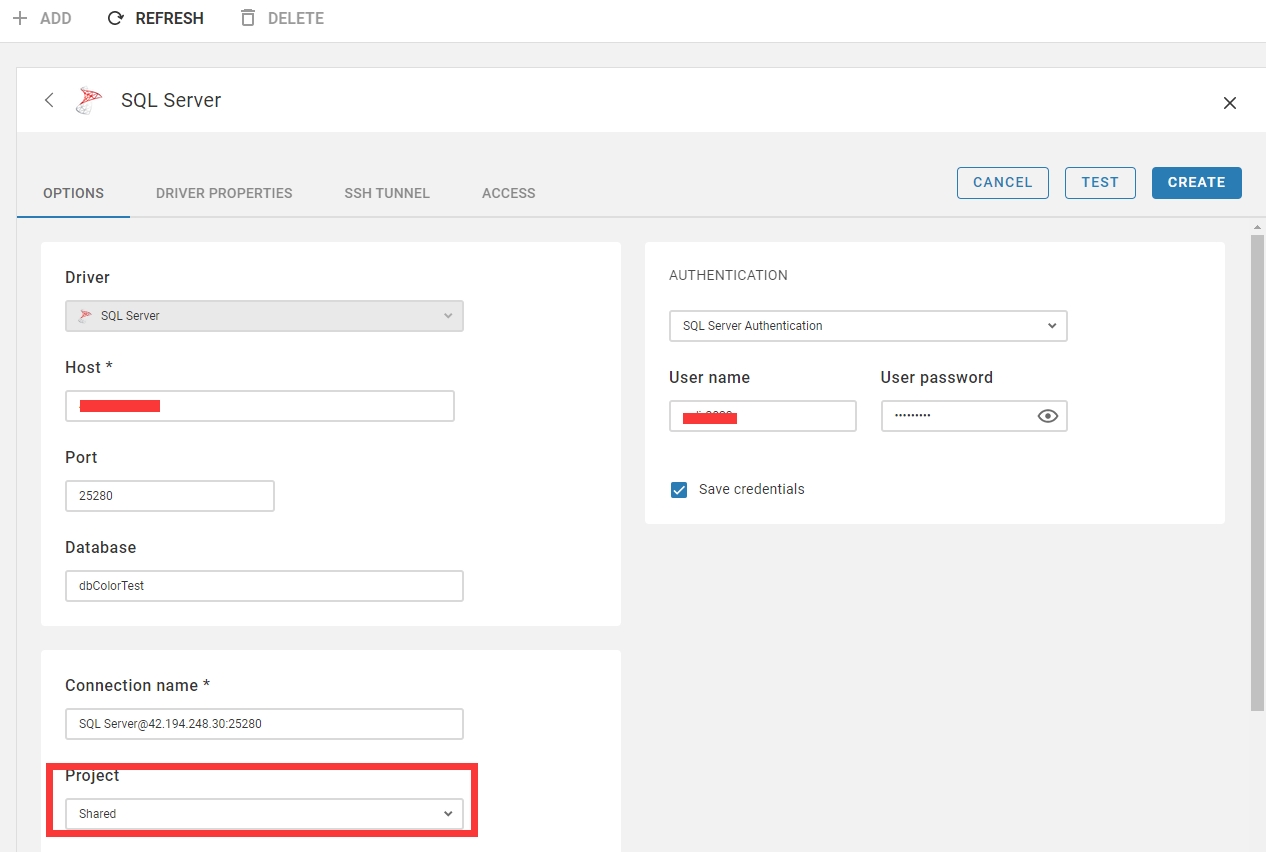Click the vertical scrollbar on the right
The image size is (1266, 852).
(x=1257, y=470)
